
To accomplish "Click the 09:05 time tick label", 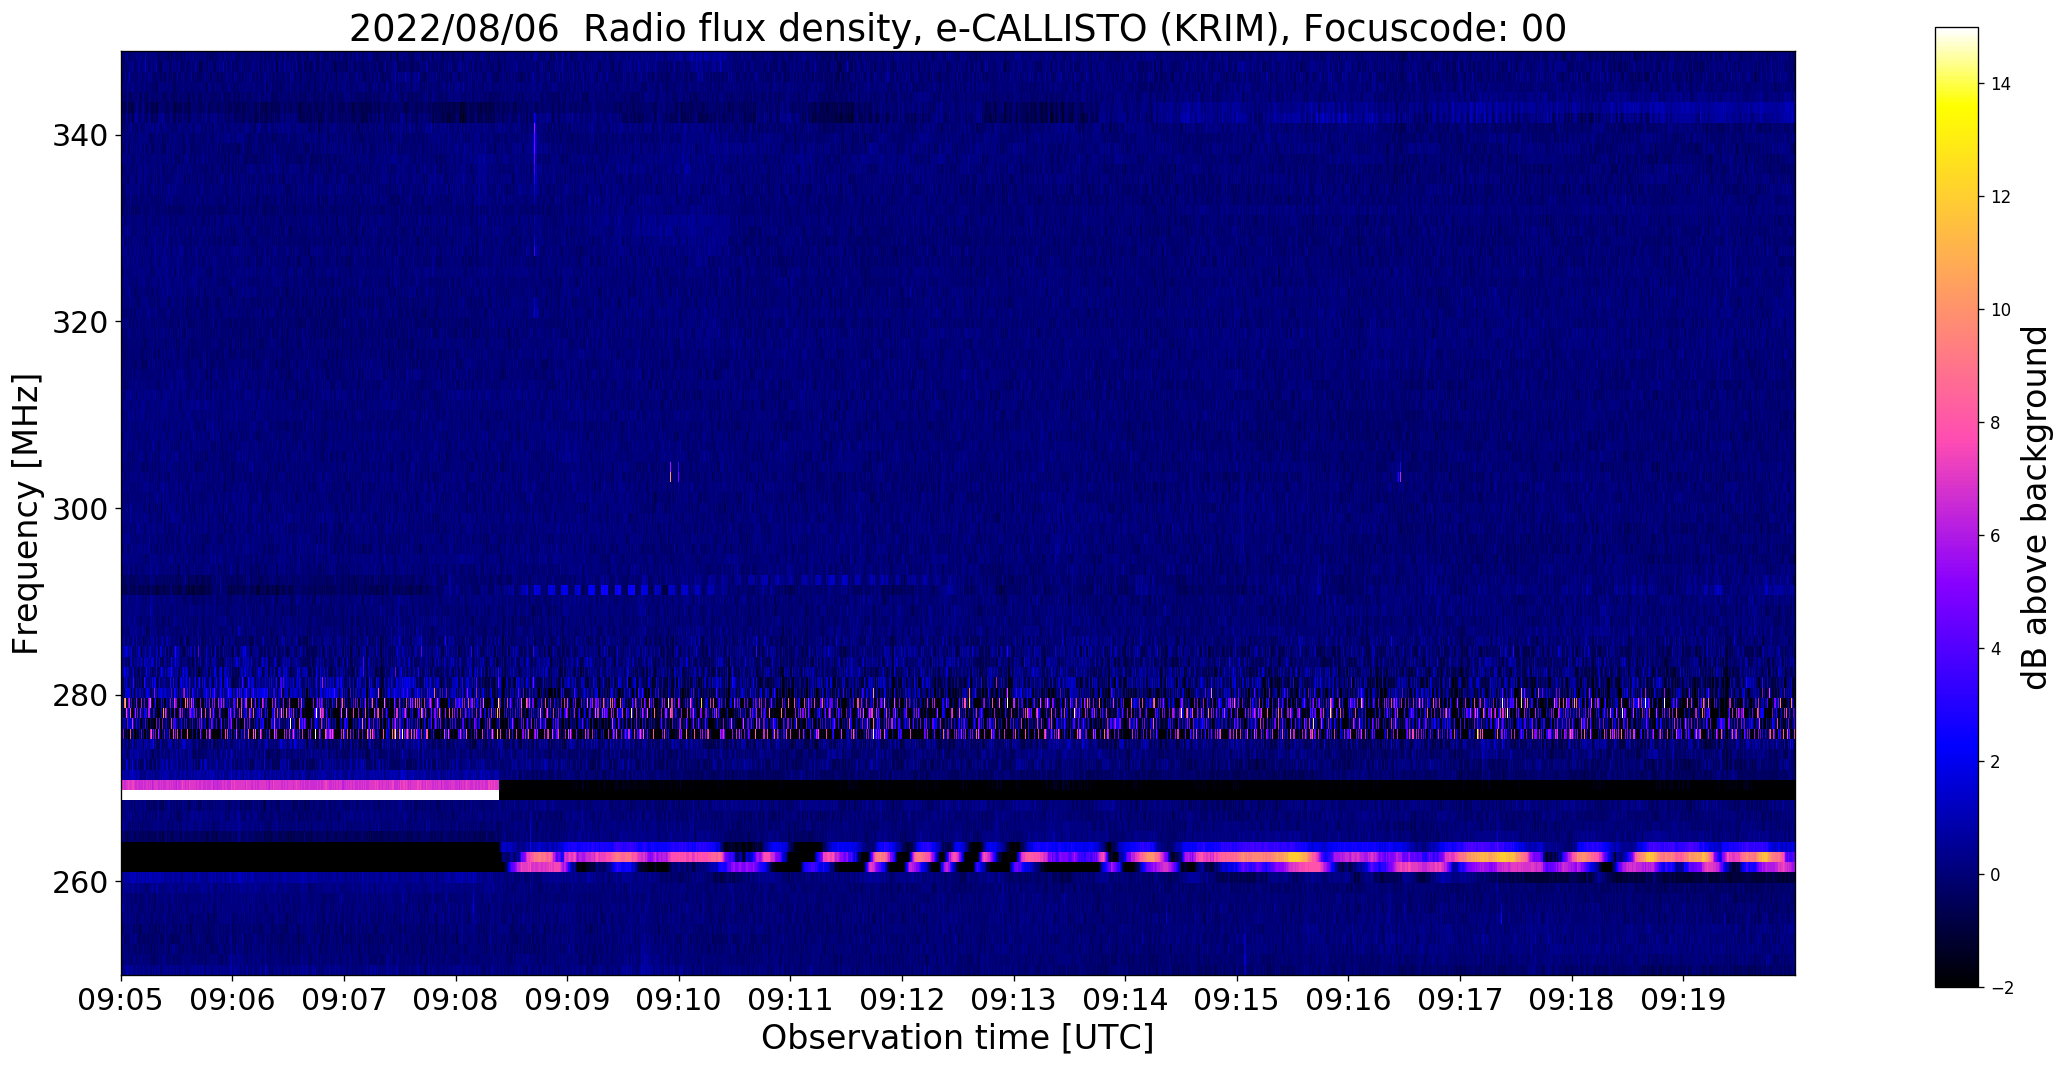I will point(121,1001).
